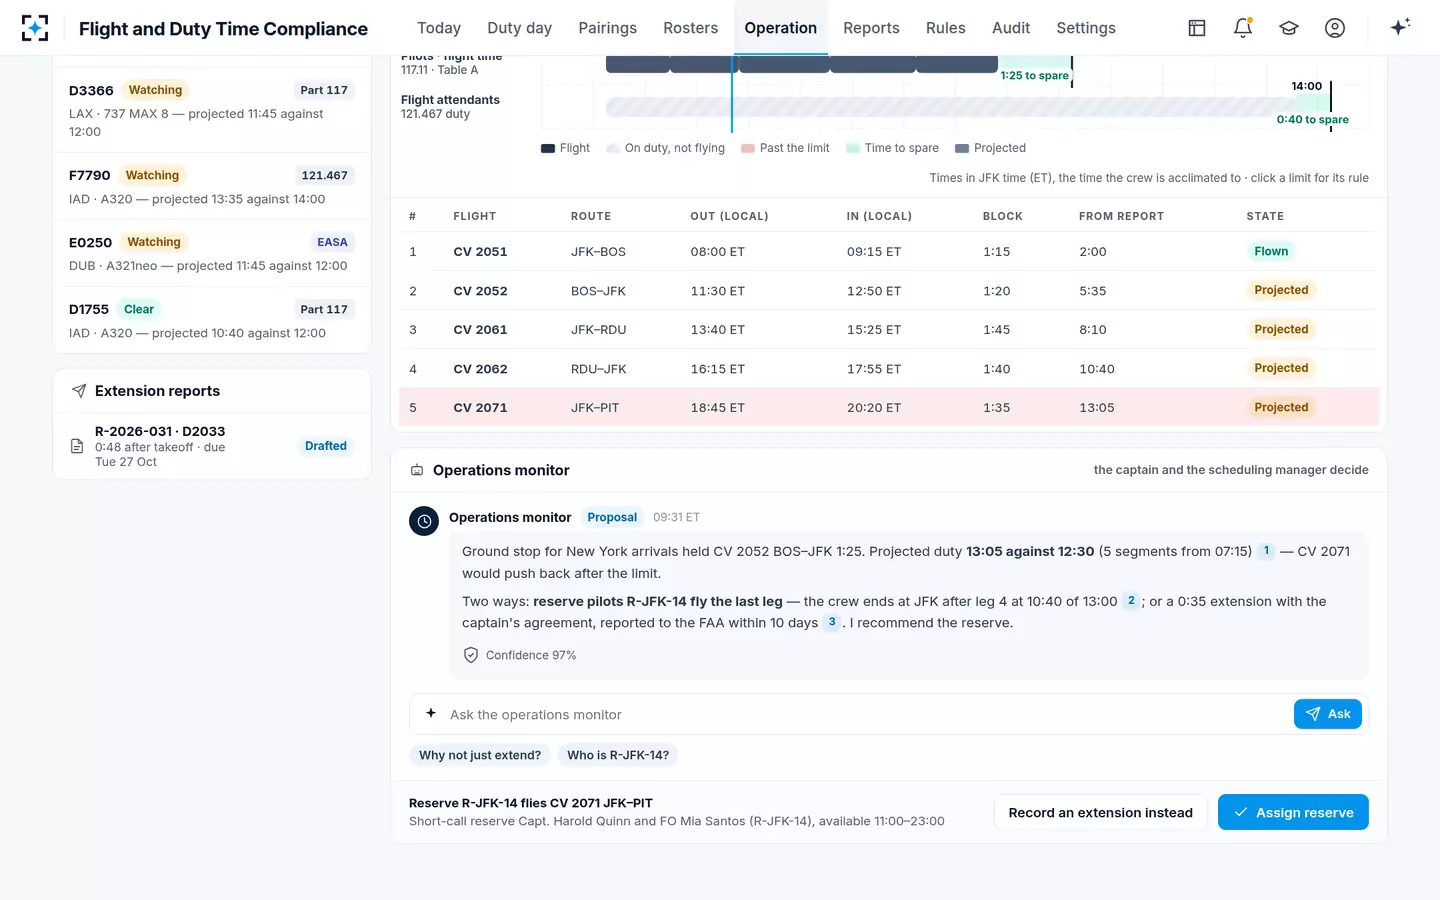Open extension report R-2026-031 · D2033
Viewport: 1440px width, 900px height.
pyautogui.click(x=212, y=446)
